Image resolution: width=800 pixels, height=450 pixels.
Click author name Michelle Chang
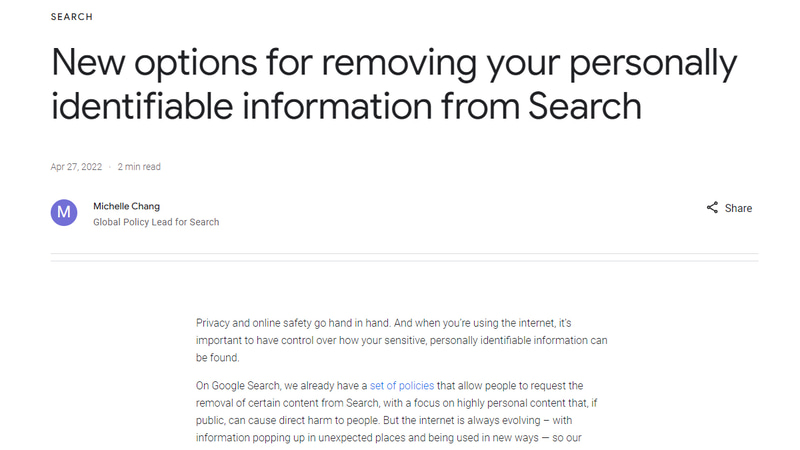126,206
